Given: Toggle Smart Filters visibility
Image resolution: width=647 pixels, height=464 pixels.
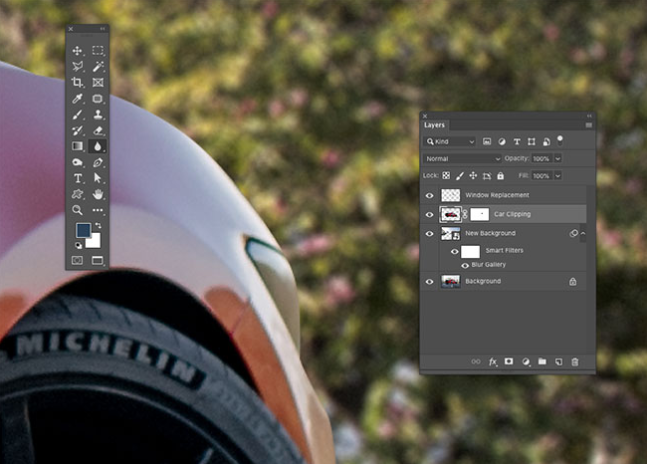Looking at the screenshot, I should click(x=454, y=251).
